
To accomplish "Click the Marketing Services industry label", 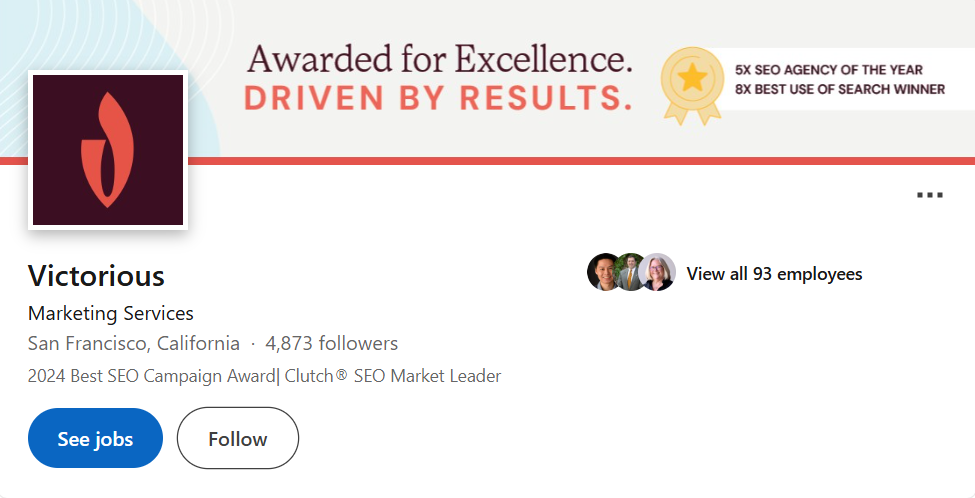I will click(111, 313).
